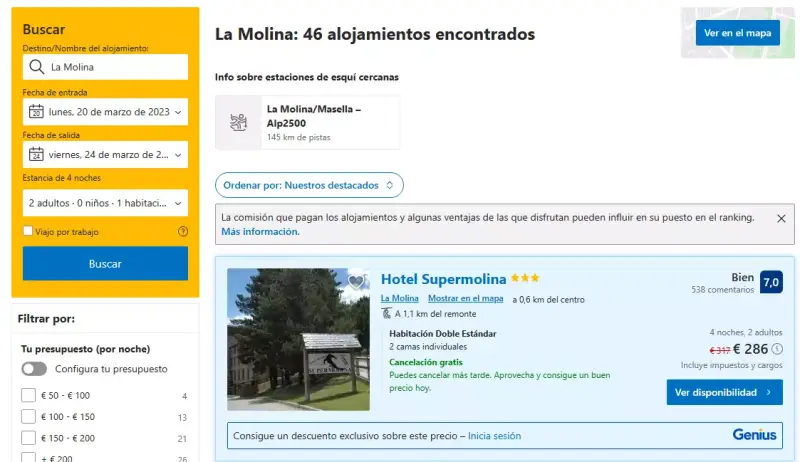This screenshot has height=462, width=800.
Task: Click the blue Buscar button
Action: point(105,264)
